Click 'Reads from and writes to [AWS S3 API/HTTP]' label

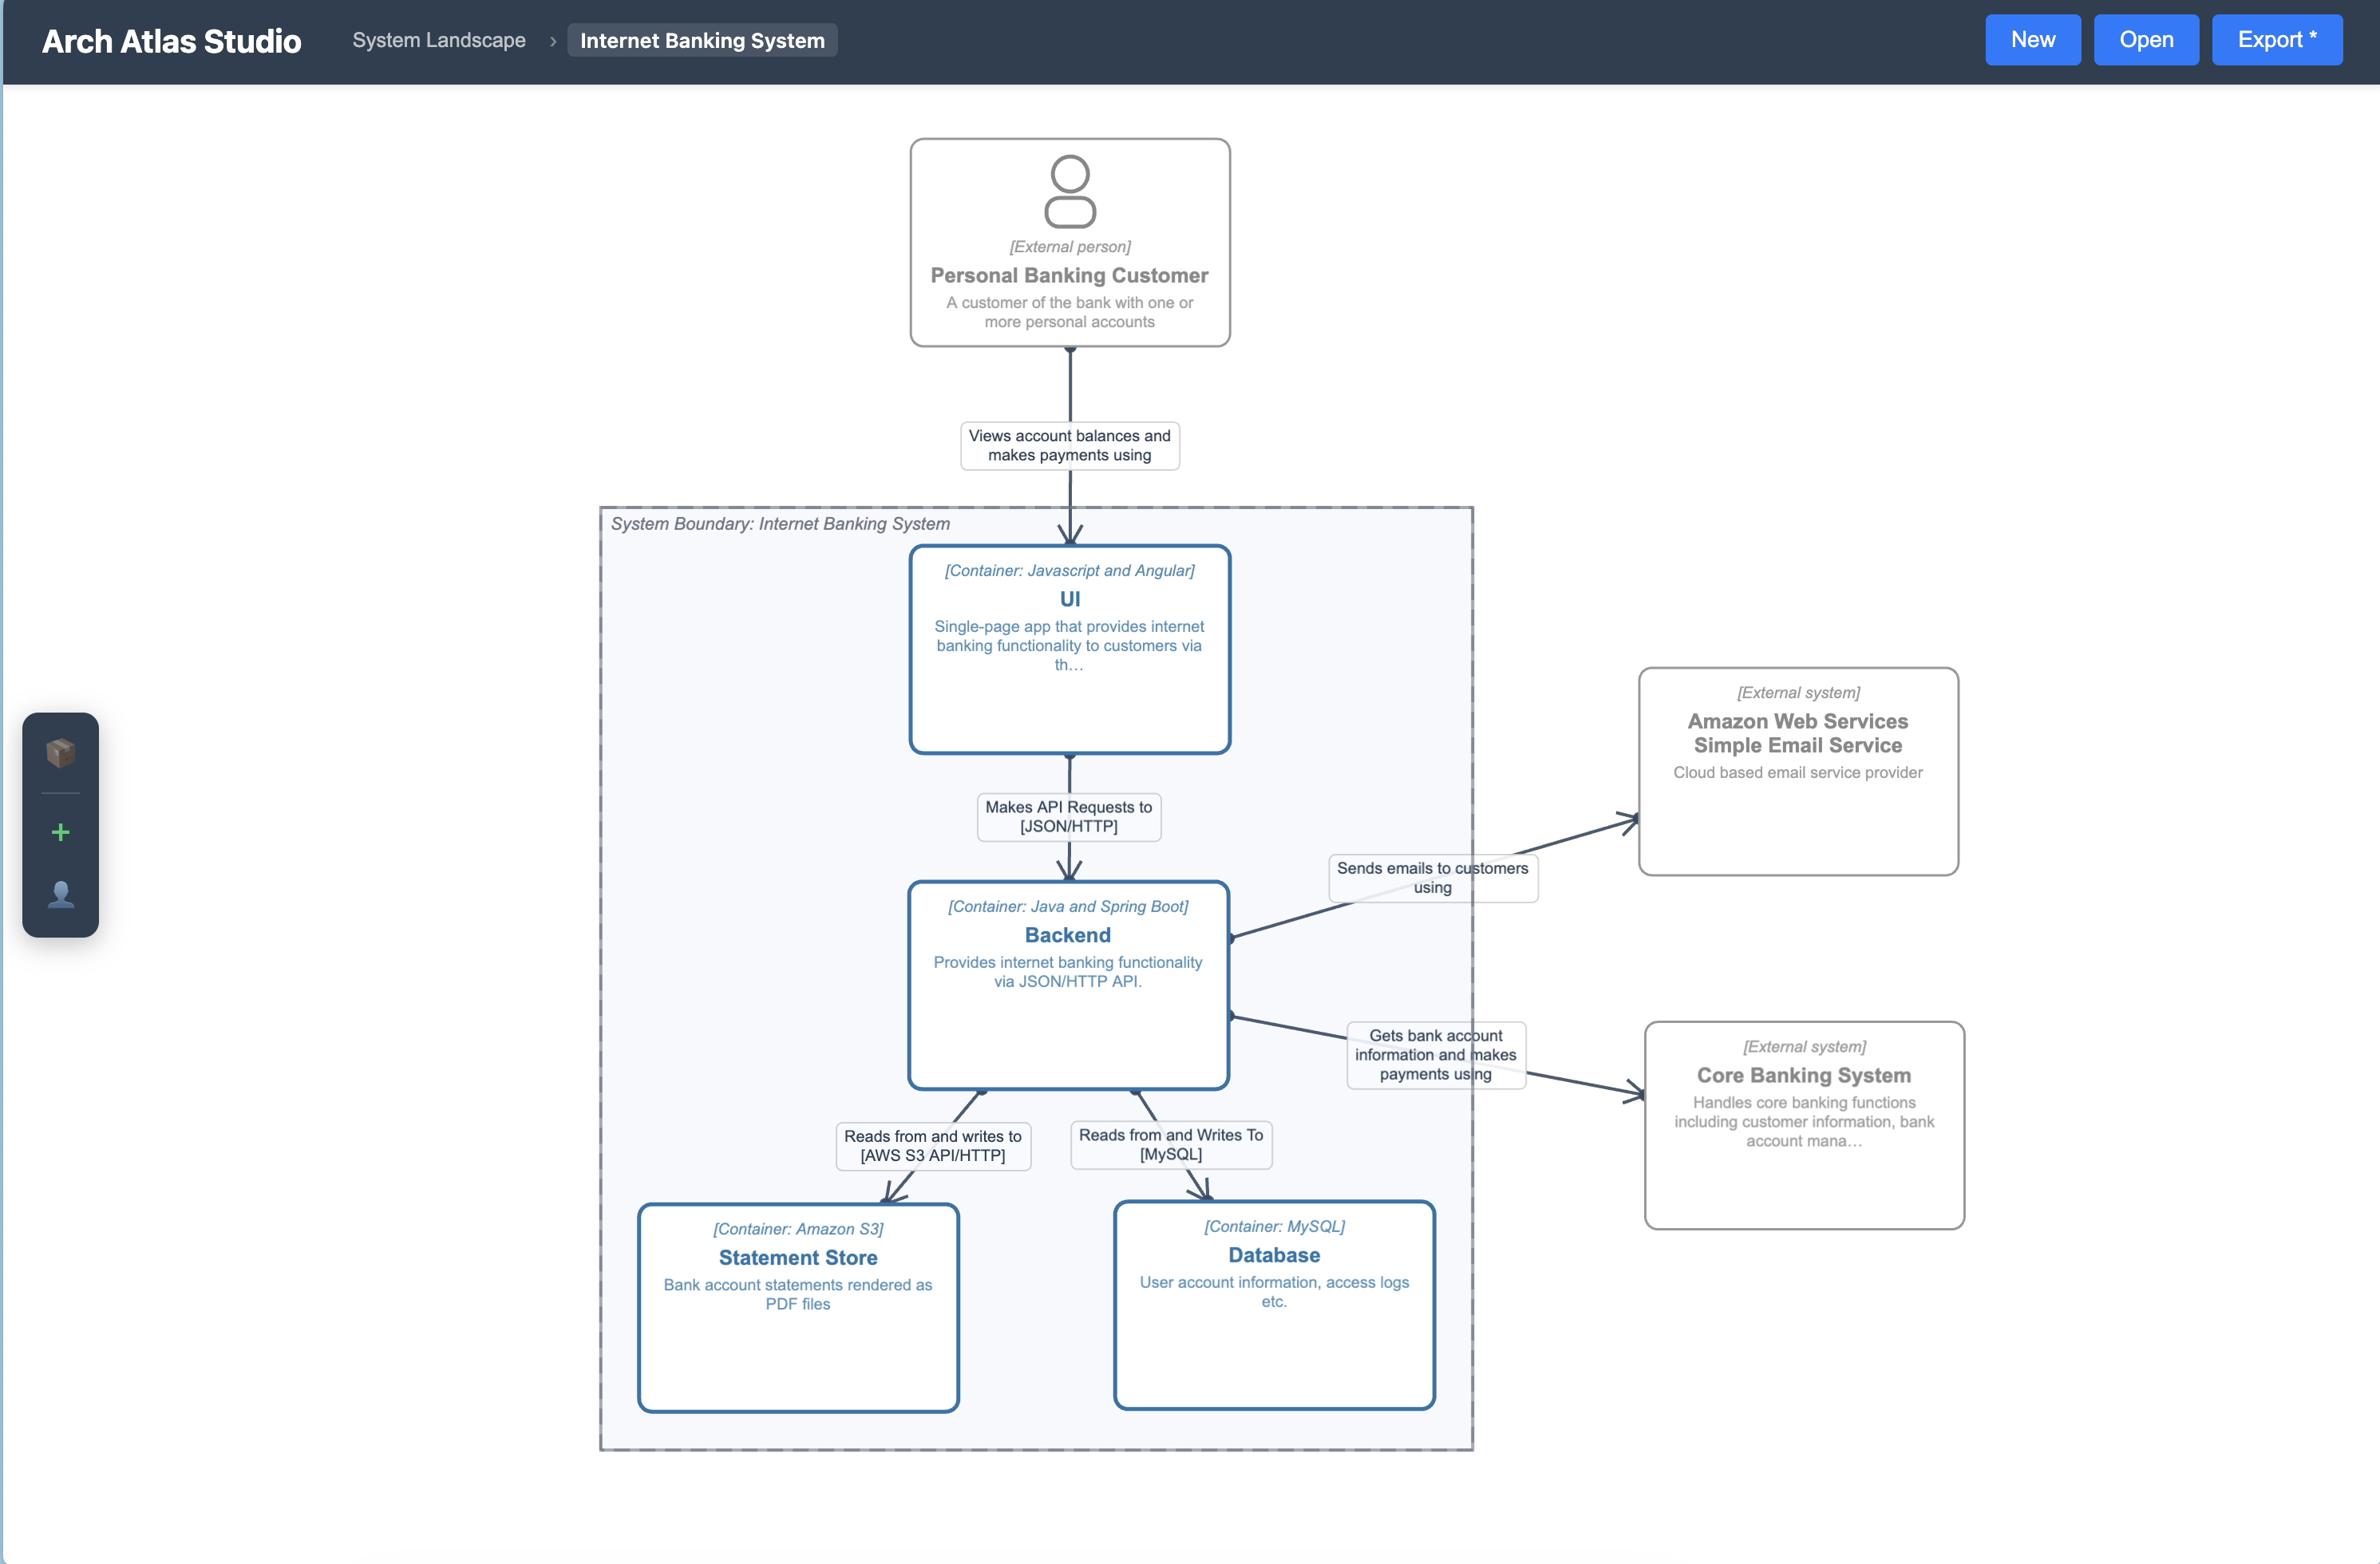pyautogui.click(x=933, y=1146)
